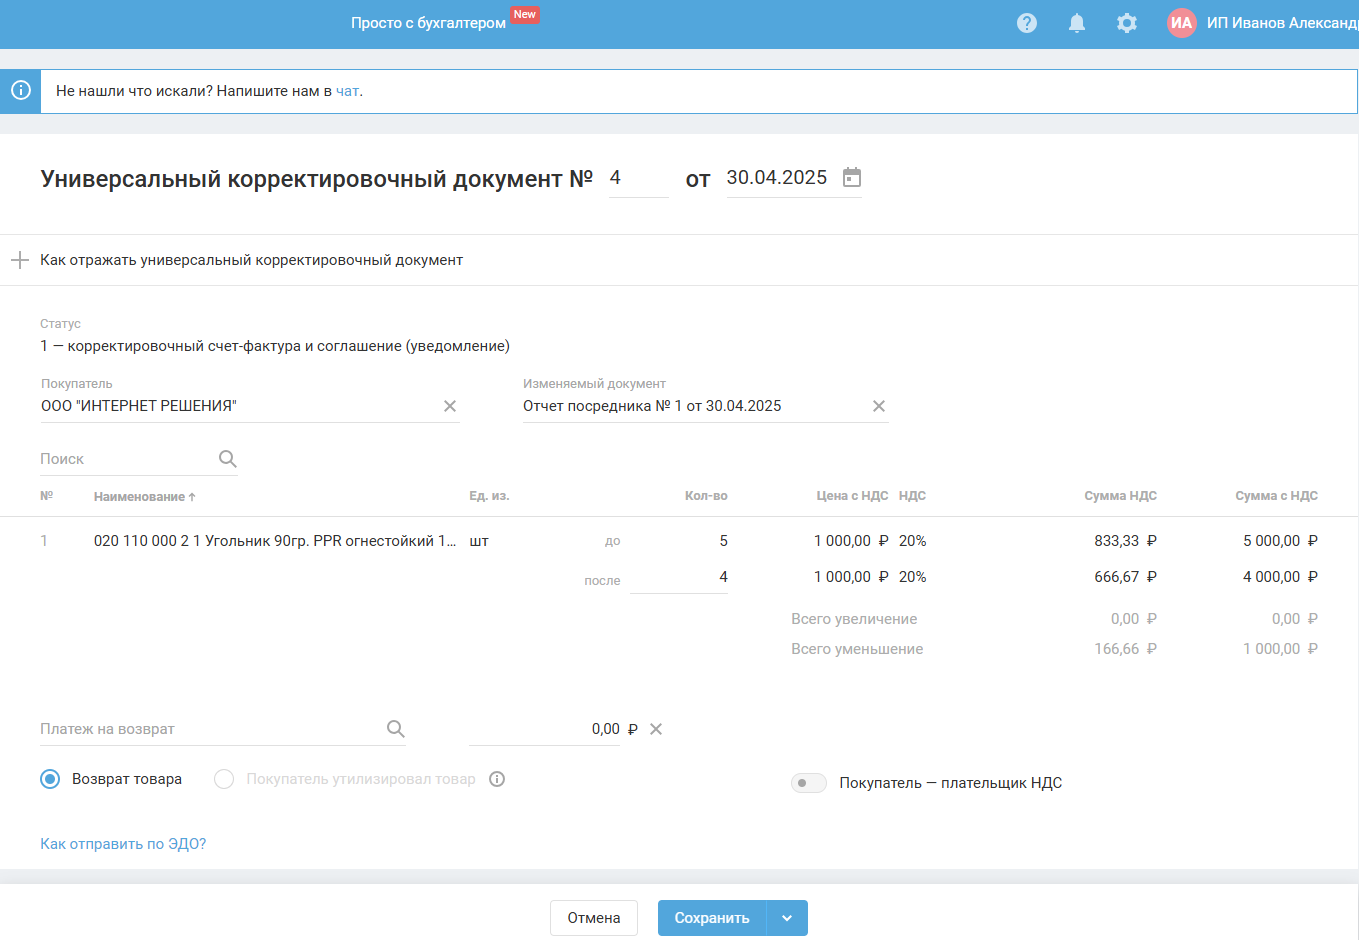Clear the Изменяемый документ field
This screenshot has height=940, width=1359.
[879, 406]
